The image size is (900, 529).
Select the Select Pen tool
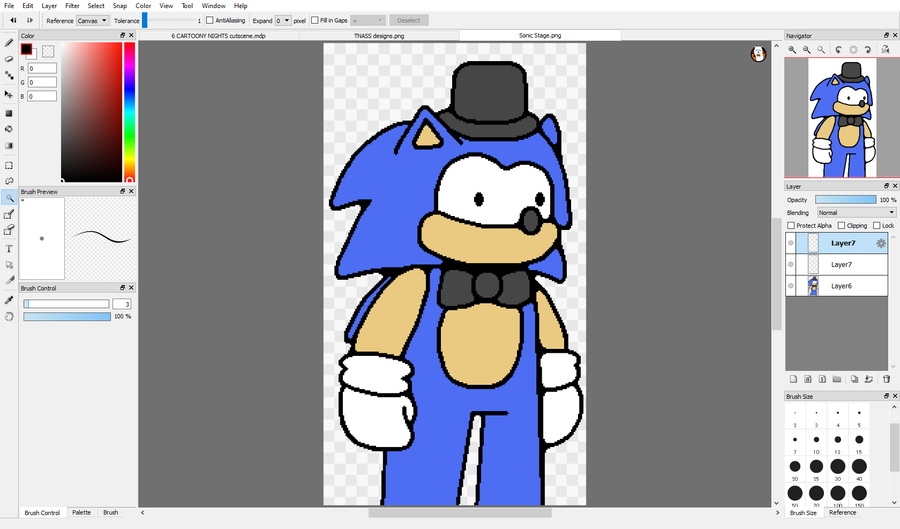pyautogui.click(x=9, y=215)
